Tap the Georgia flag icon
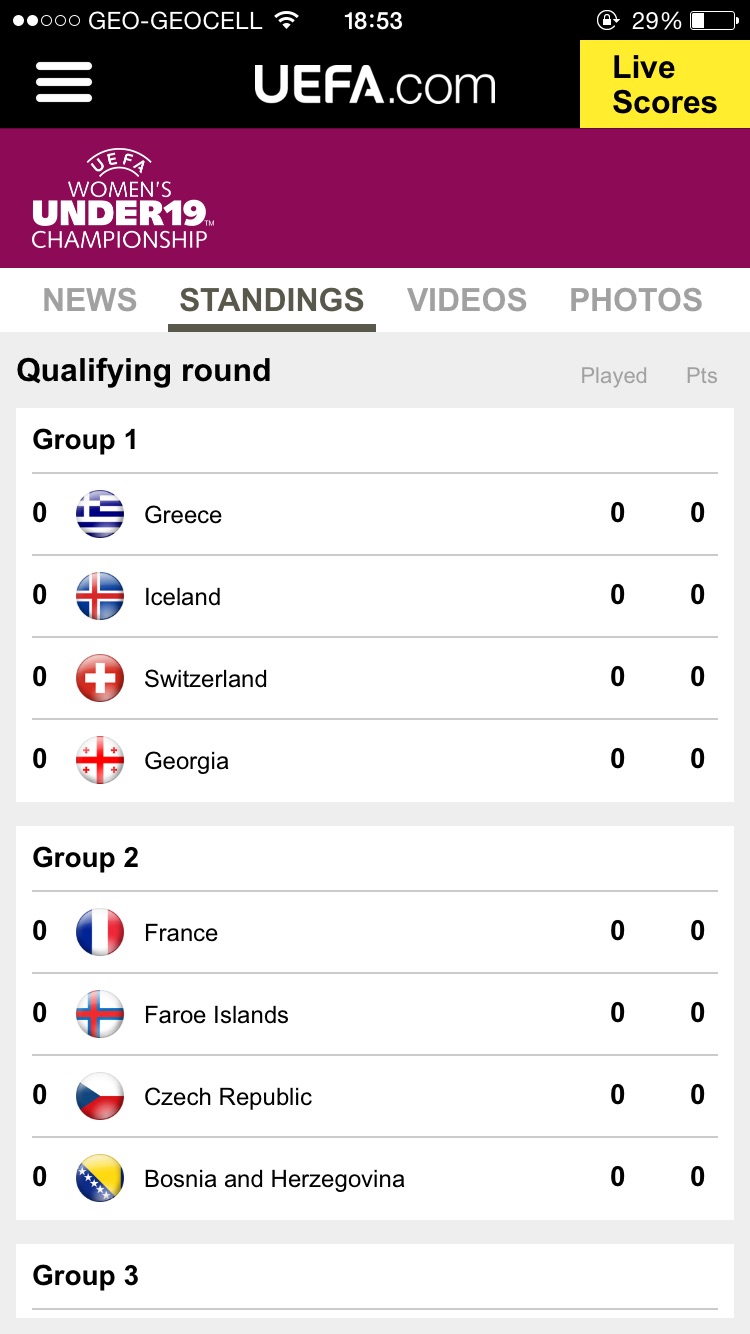Screen dimensions: 750x1334 pyautogui.click(x=100, y=760)
